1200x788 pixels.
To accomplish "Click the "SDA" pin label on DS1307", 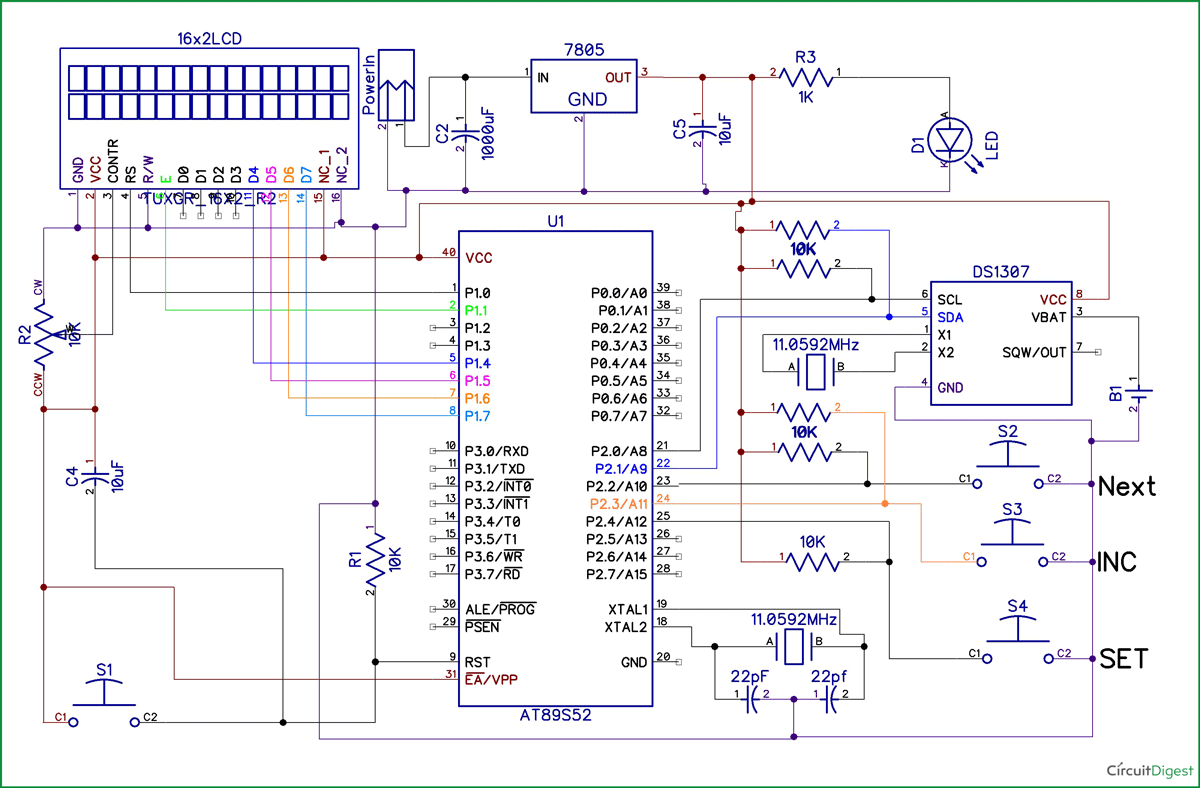I will pos(950,317).
